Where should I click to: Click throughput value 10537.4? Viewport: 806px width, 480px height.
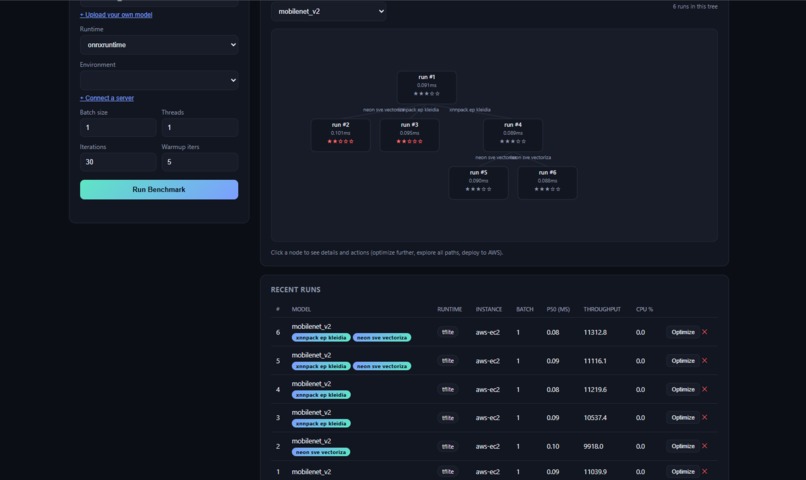[595, 418]
